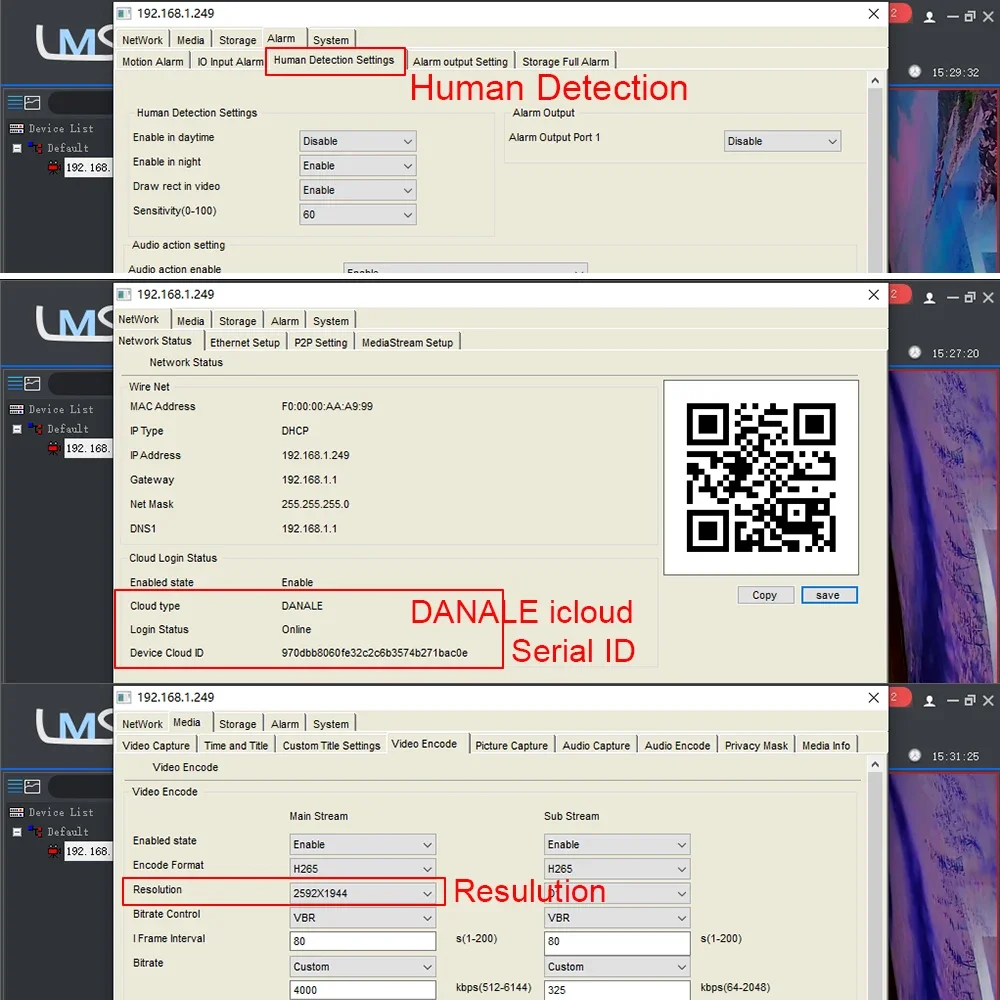
Task: Click the Main Stream I Frame Interval field
Action: [x=363, y=941]
